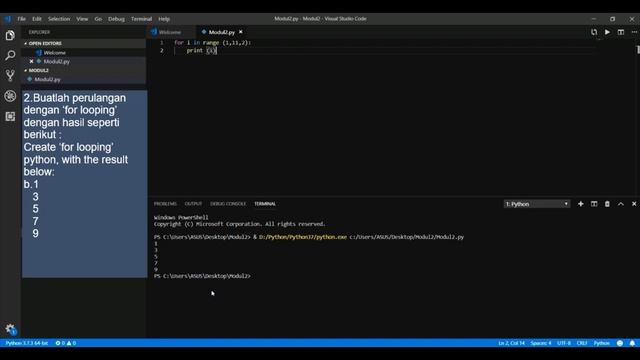Change language mode via Python status item
Image resolution: width=640 pixels, height=360 pixels.
[602, 343]
